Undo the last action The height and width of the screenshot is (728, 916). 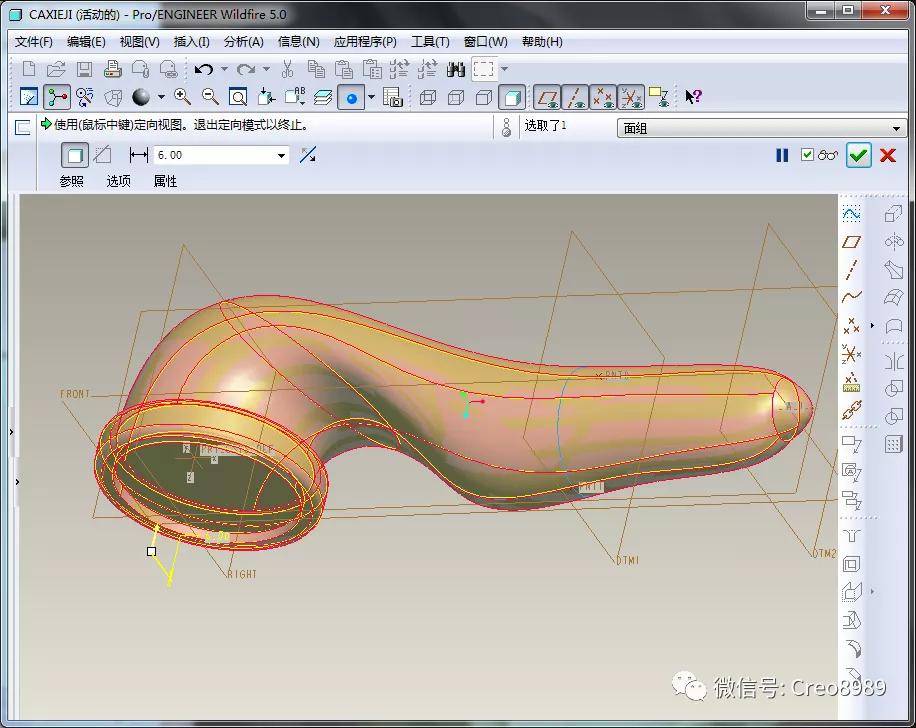point(203,70)
